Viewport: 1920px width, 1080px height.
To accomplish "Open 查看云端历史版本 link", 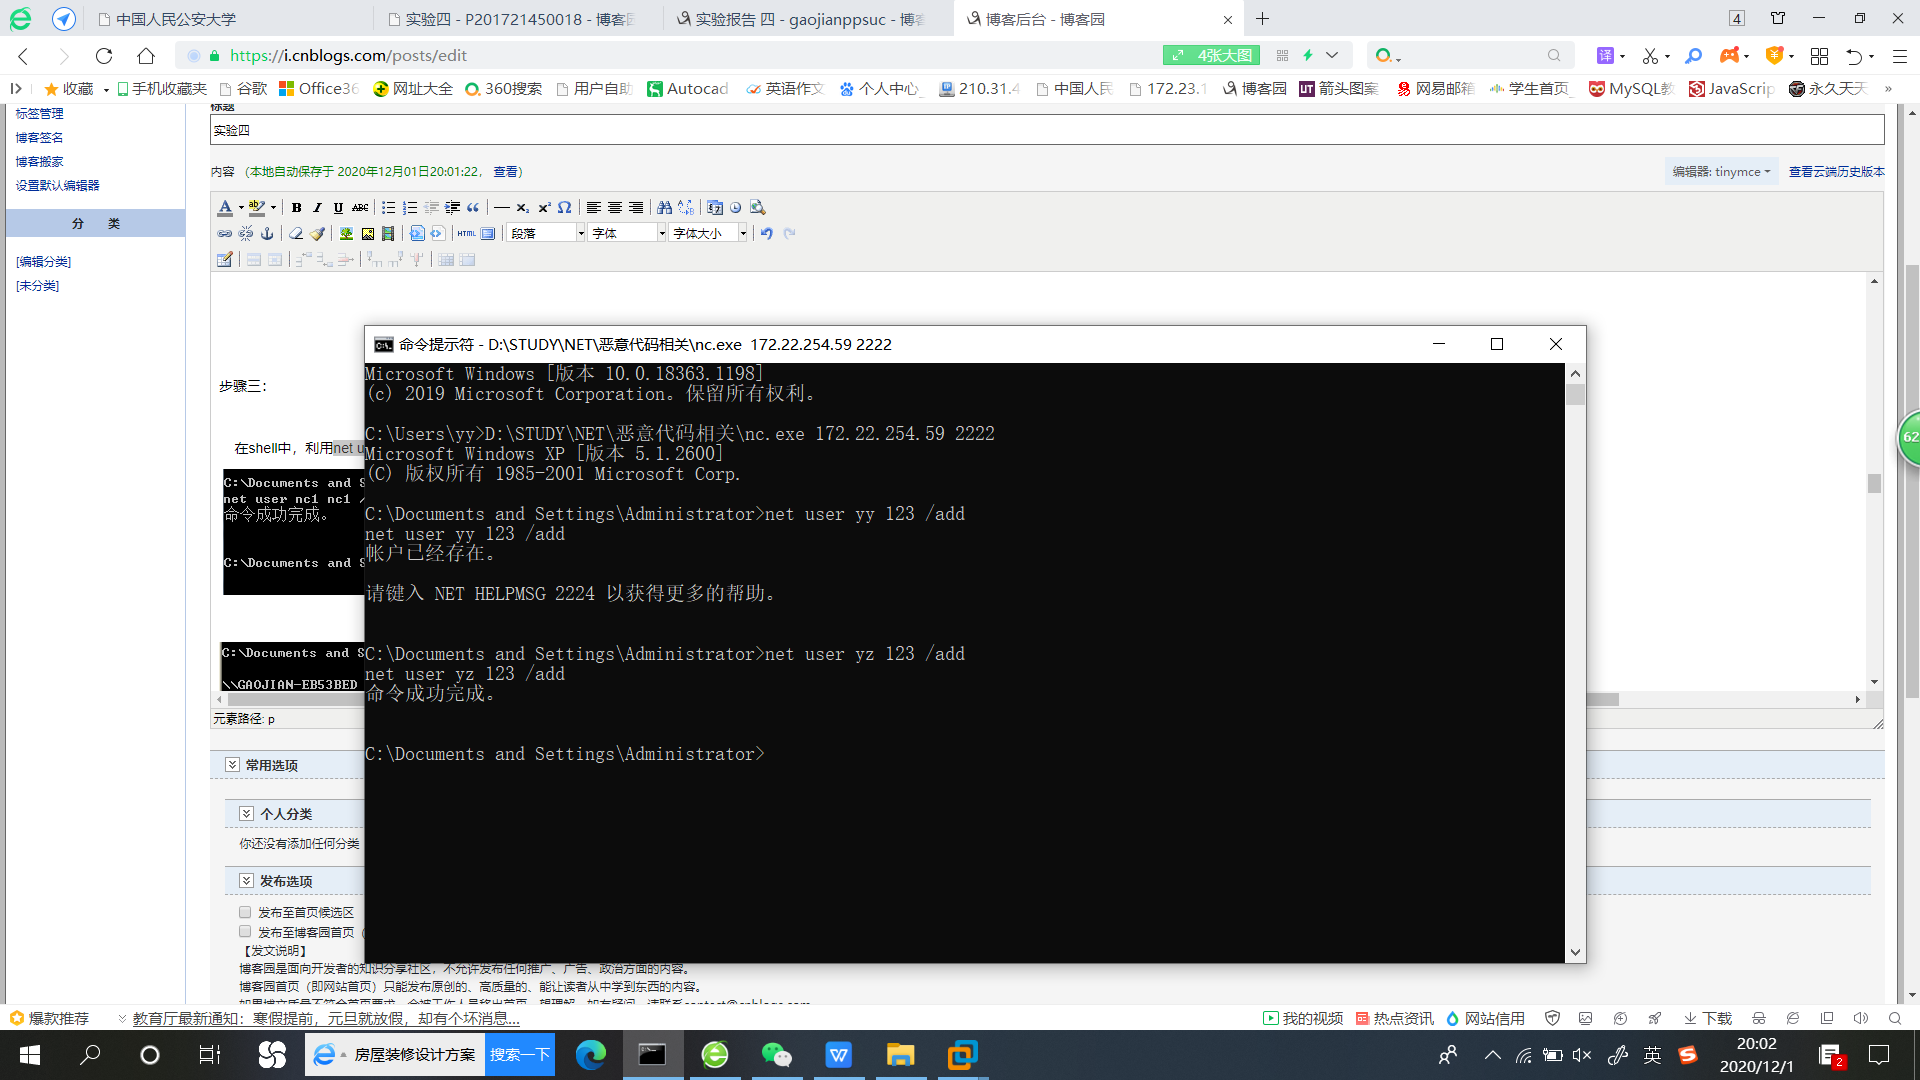I will [1836, 172].
